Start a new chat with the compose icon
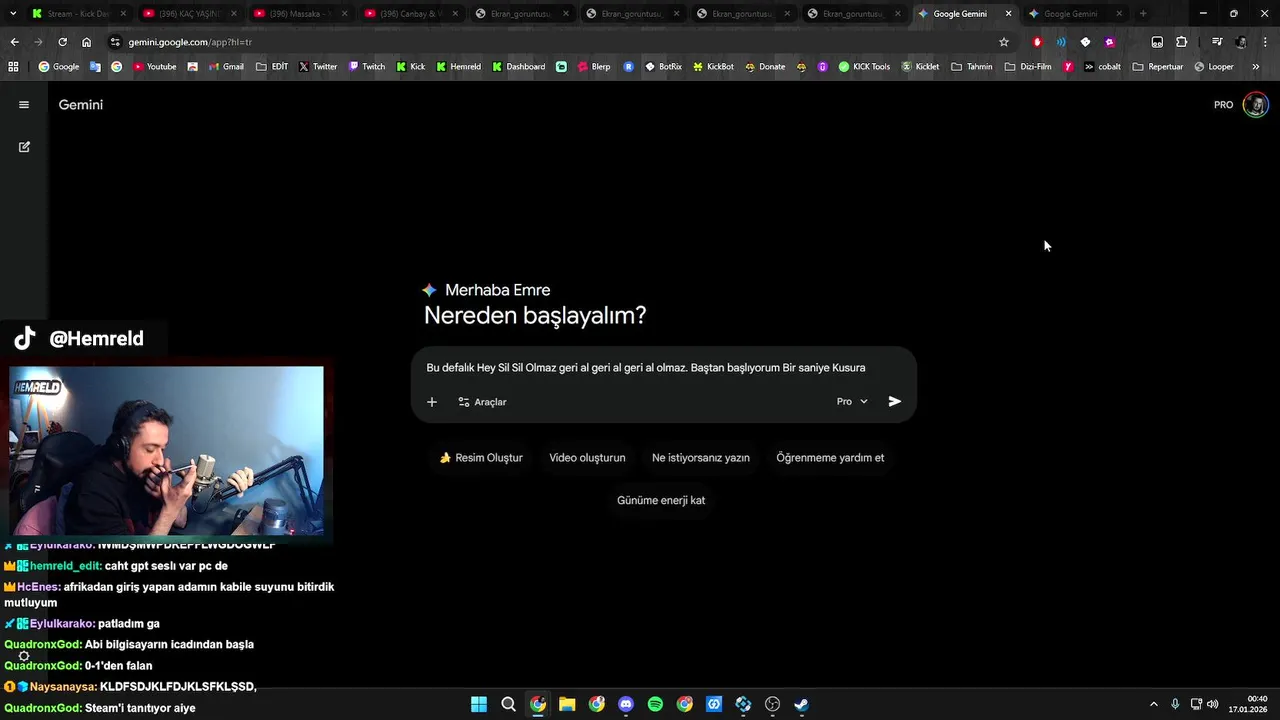 click(24, 147)
